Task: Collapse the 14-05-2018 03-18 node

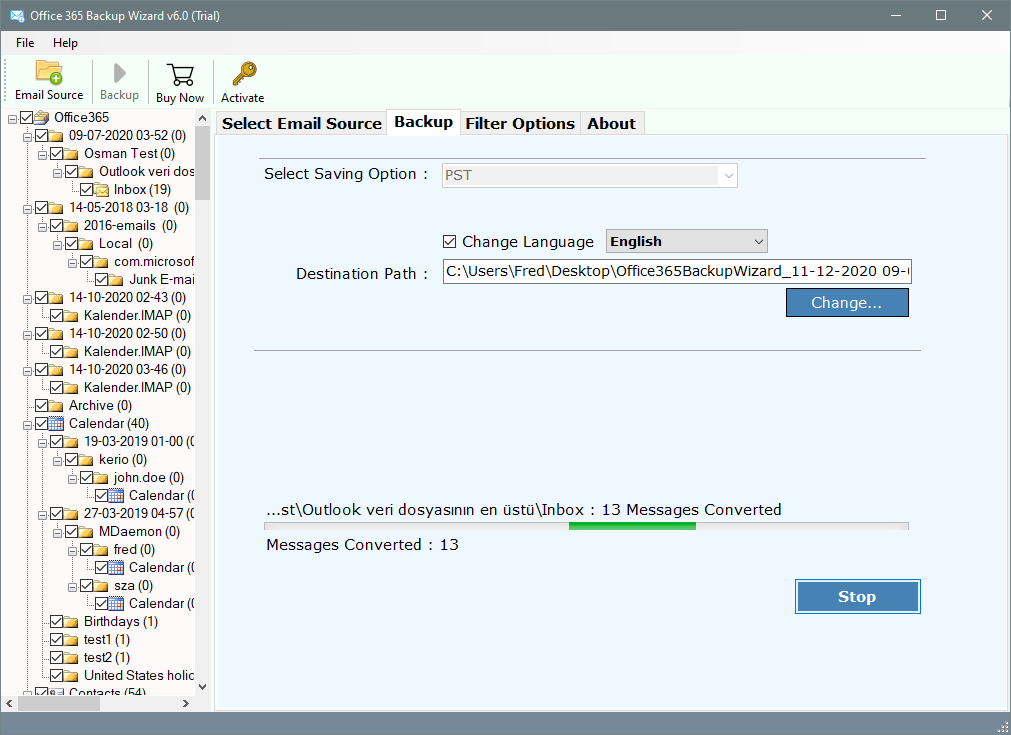Action: tap(27, 209)
